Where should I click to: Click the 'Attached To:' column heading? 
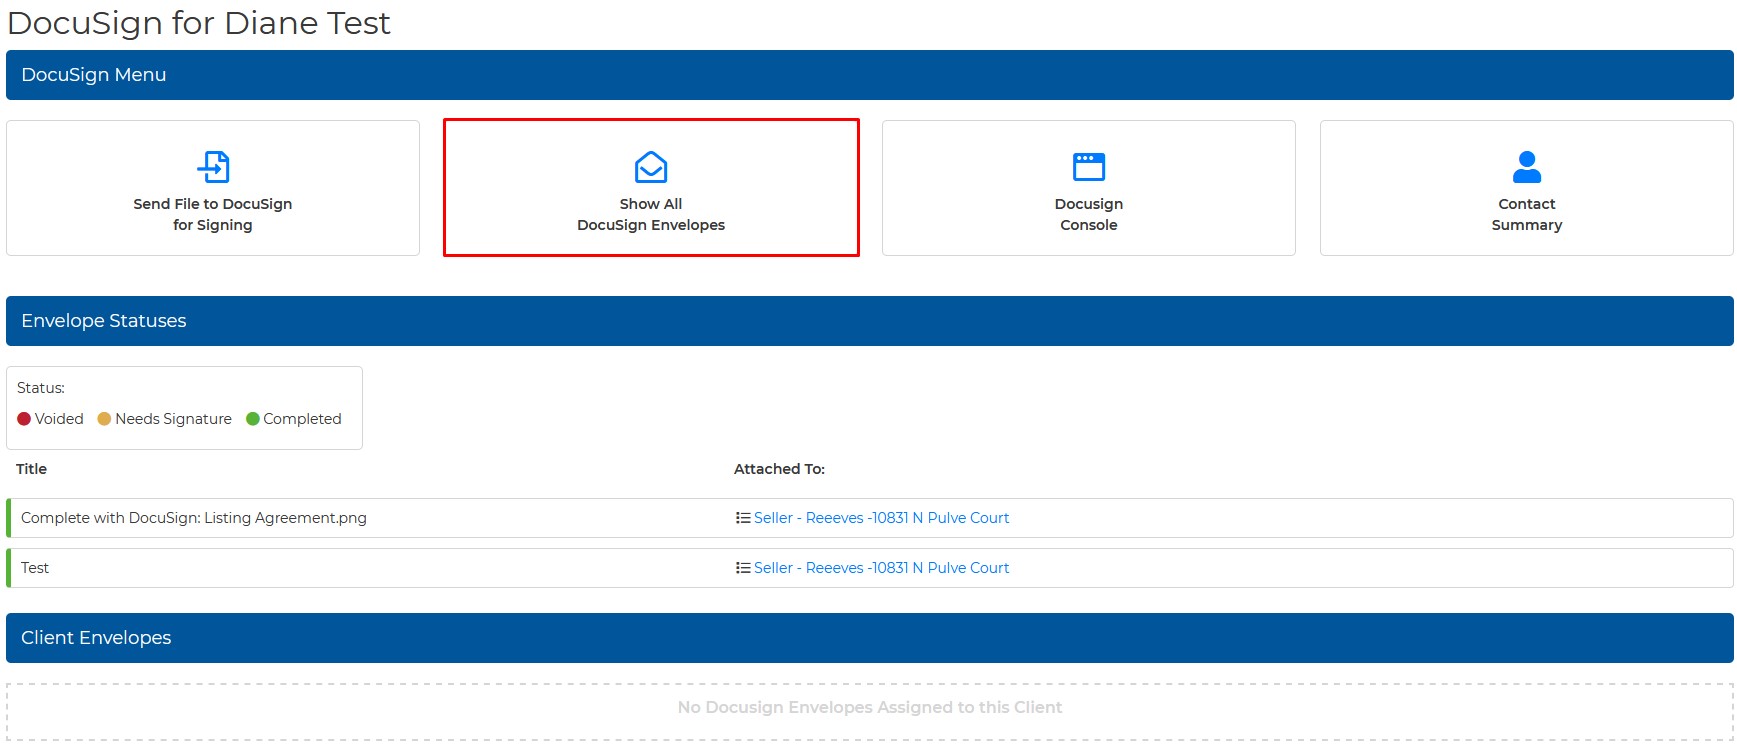pyautogui.click(x=779, y=469)
